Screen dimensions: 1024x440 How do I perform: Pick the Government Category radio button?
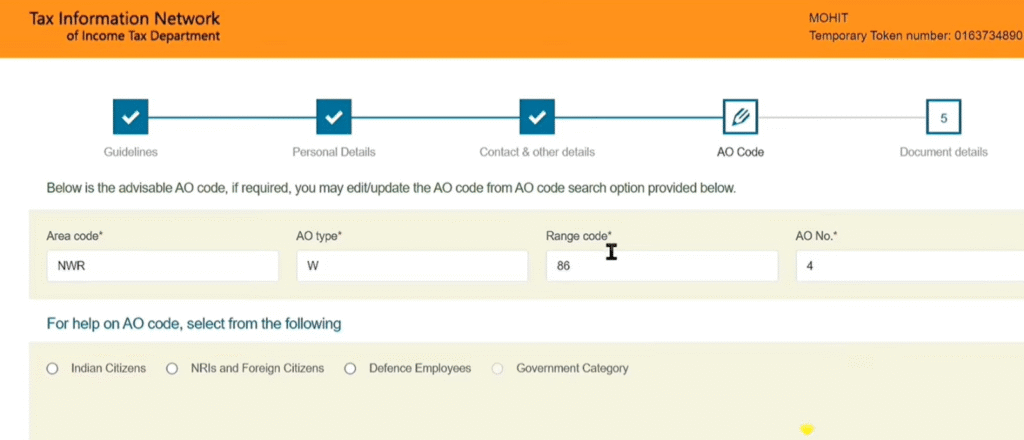(498, 369)
